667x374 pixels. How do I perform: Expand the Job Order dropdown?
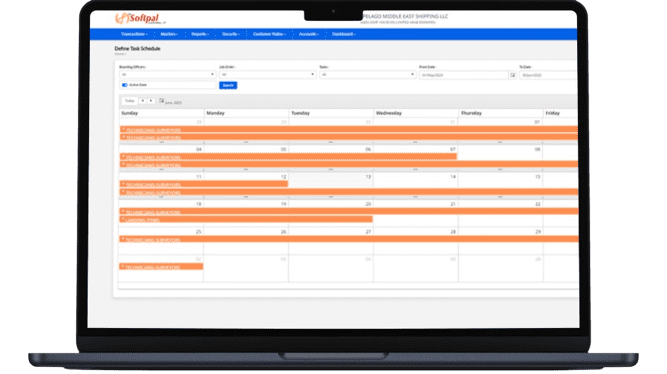coord(268,75)
